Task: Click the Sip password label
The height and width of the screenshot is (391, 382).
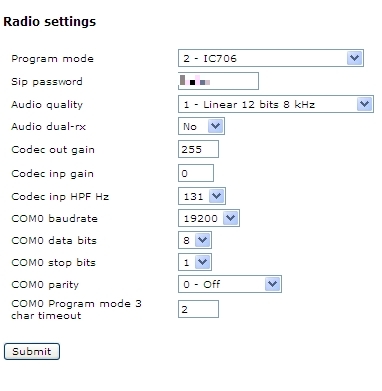Action: coord(47,82)
